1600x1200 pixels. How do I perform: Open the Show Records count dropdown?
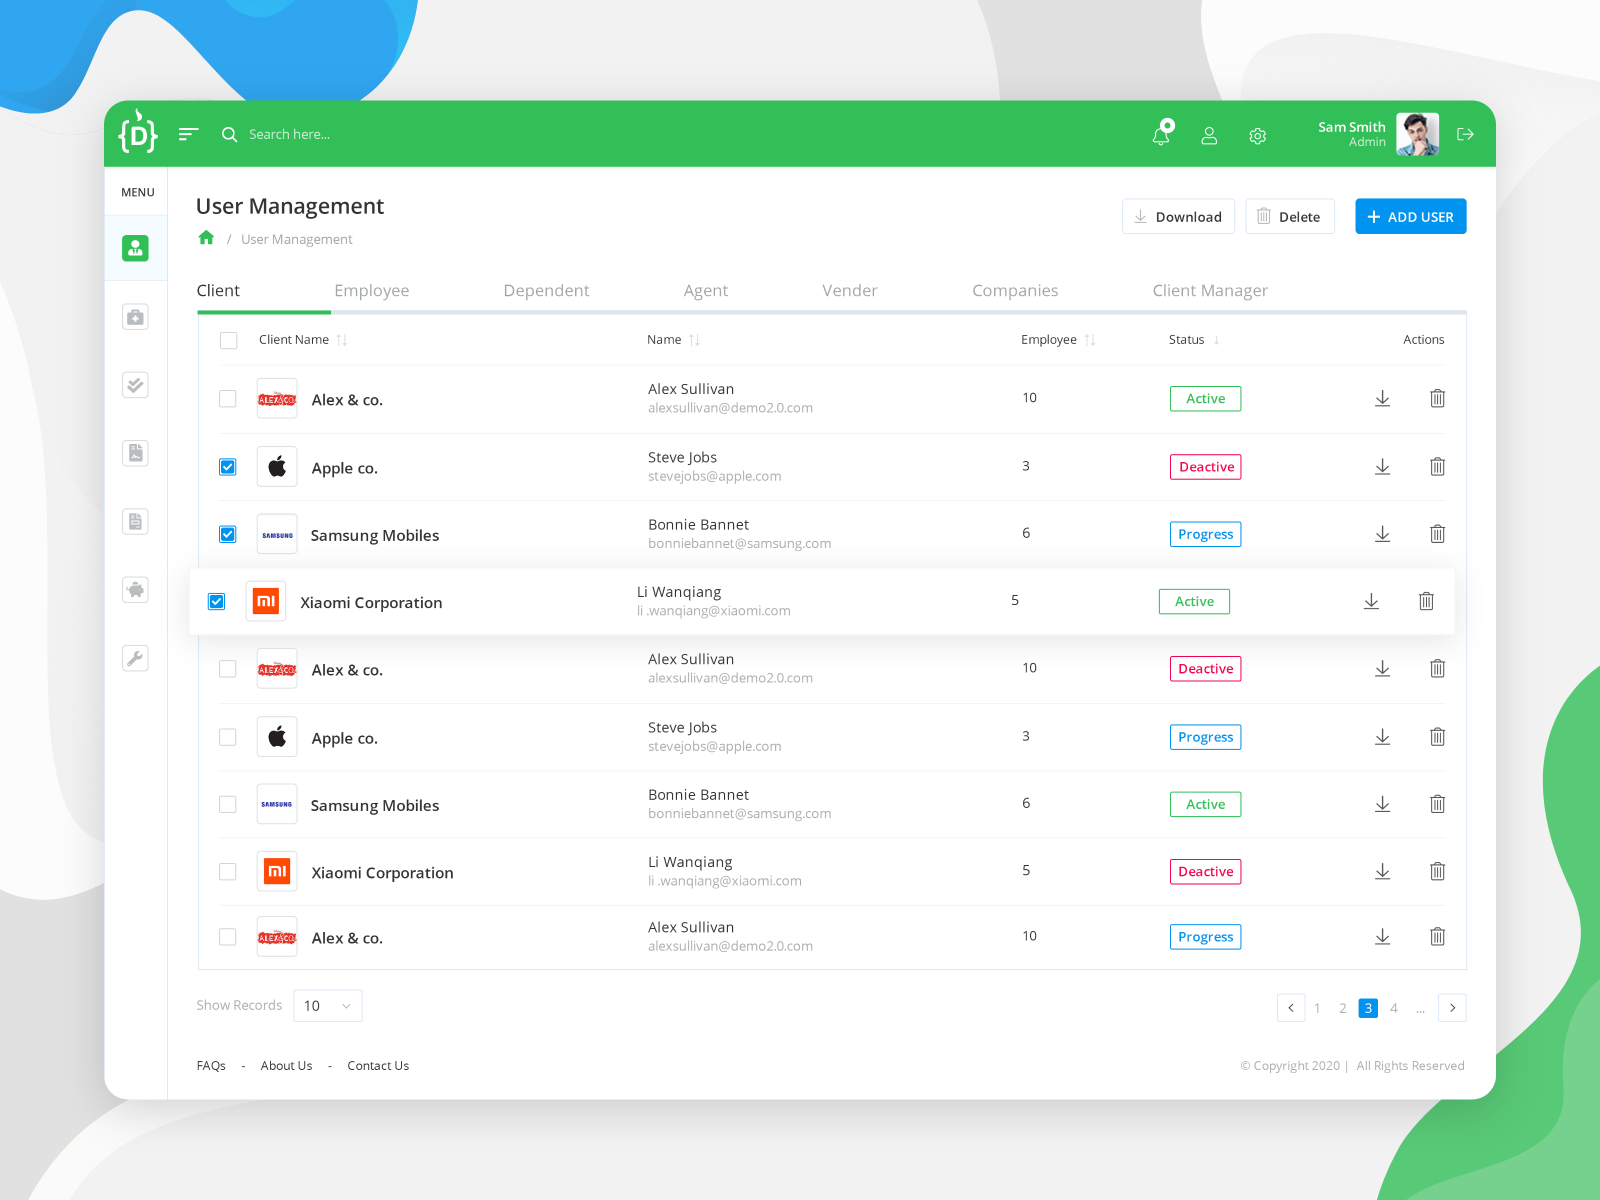point(327,1006)
